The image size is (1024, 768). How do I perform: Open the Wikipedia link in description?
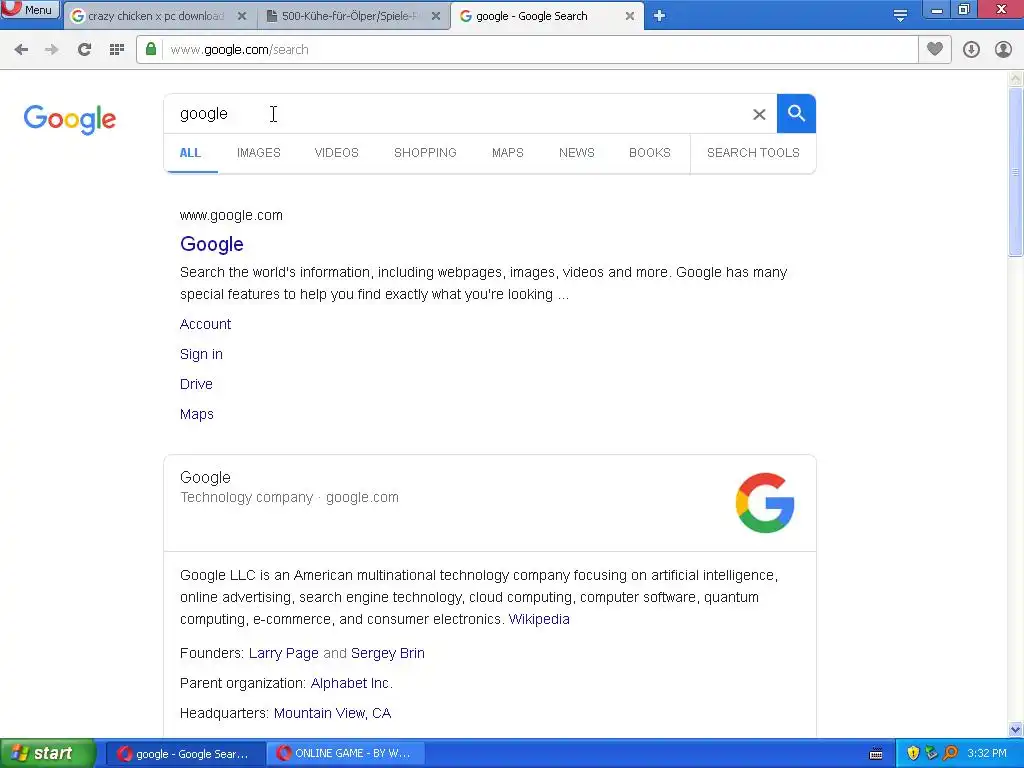click(539, 619)
